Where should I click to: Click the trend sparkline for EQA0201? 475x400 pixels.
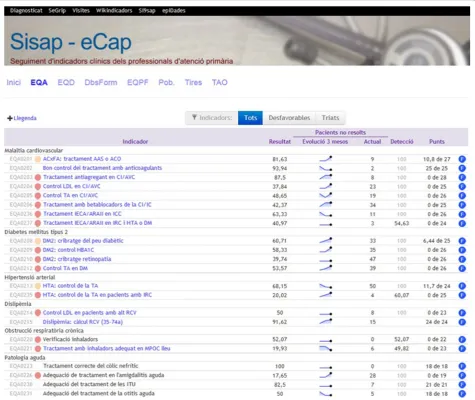point(326,159)
